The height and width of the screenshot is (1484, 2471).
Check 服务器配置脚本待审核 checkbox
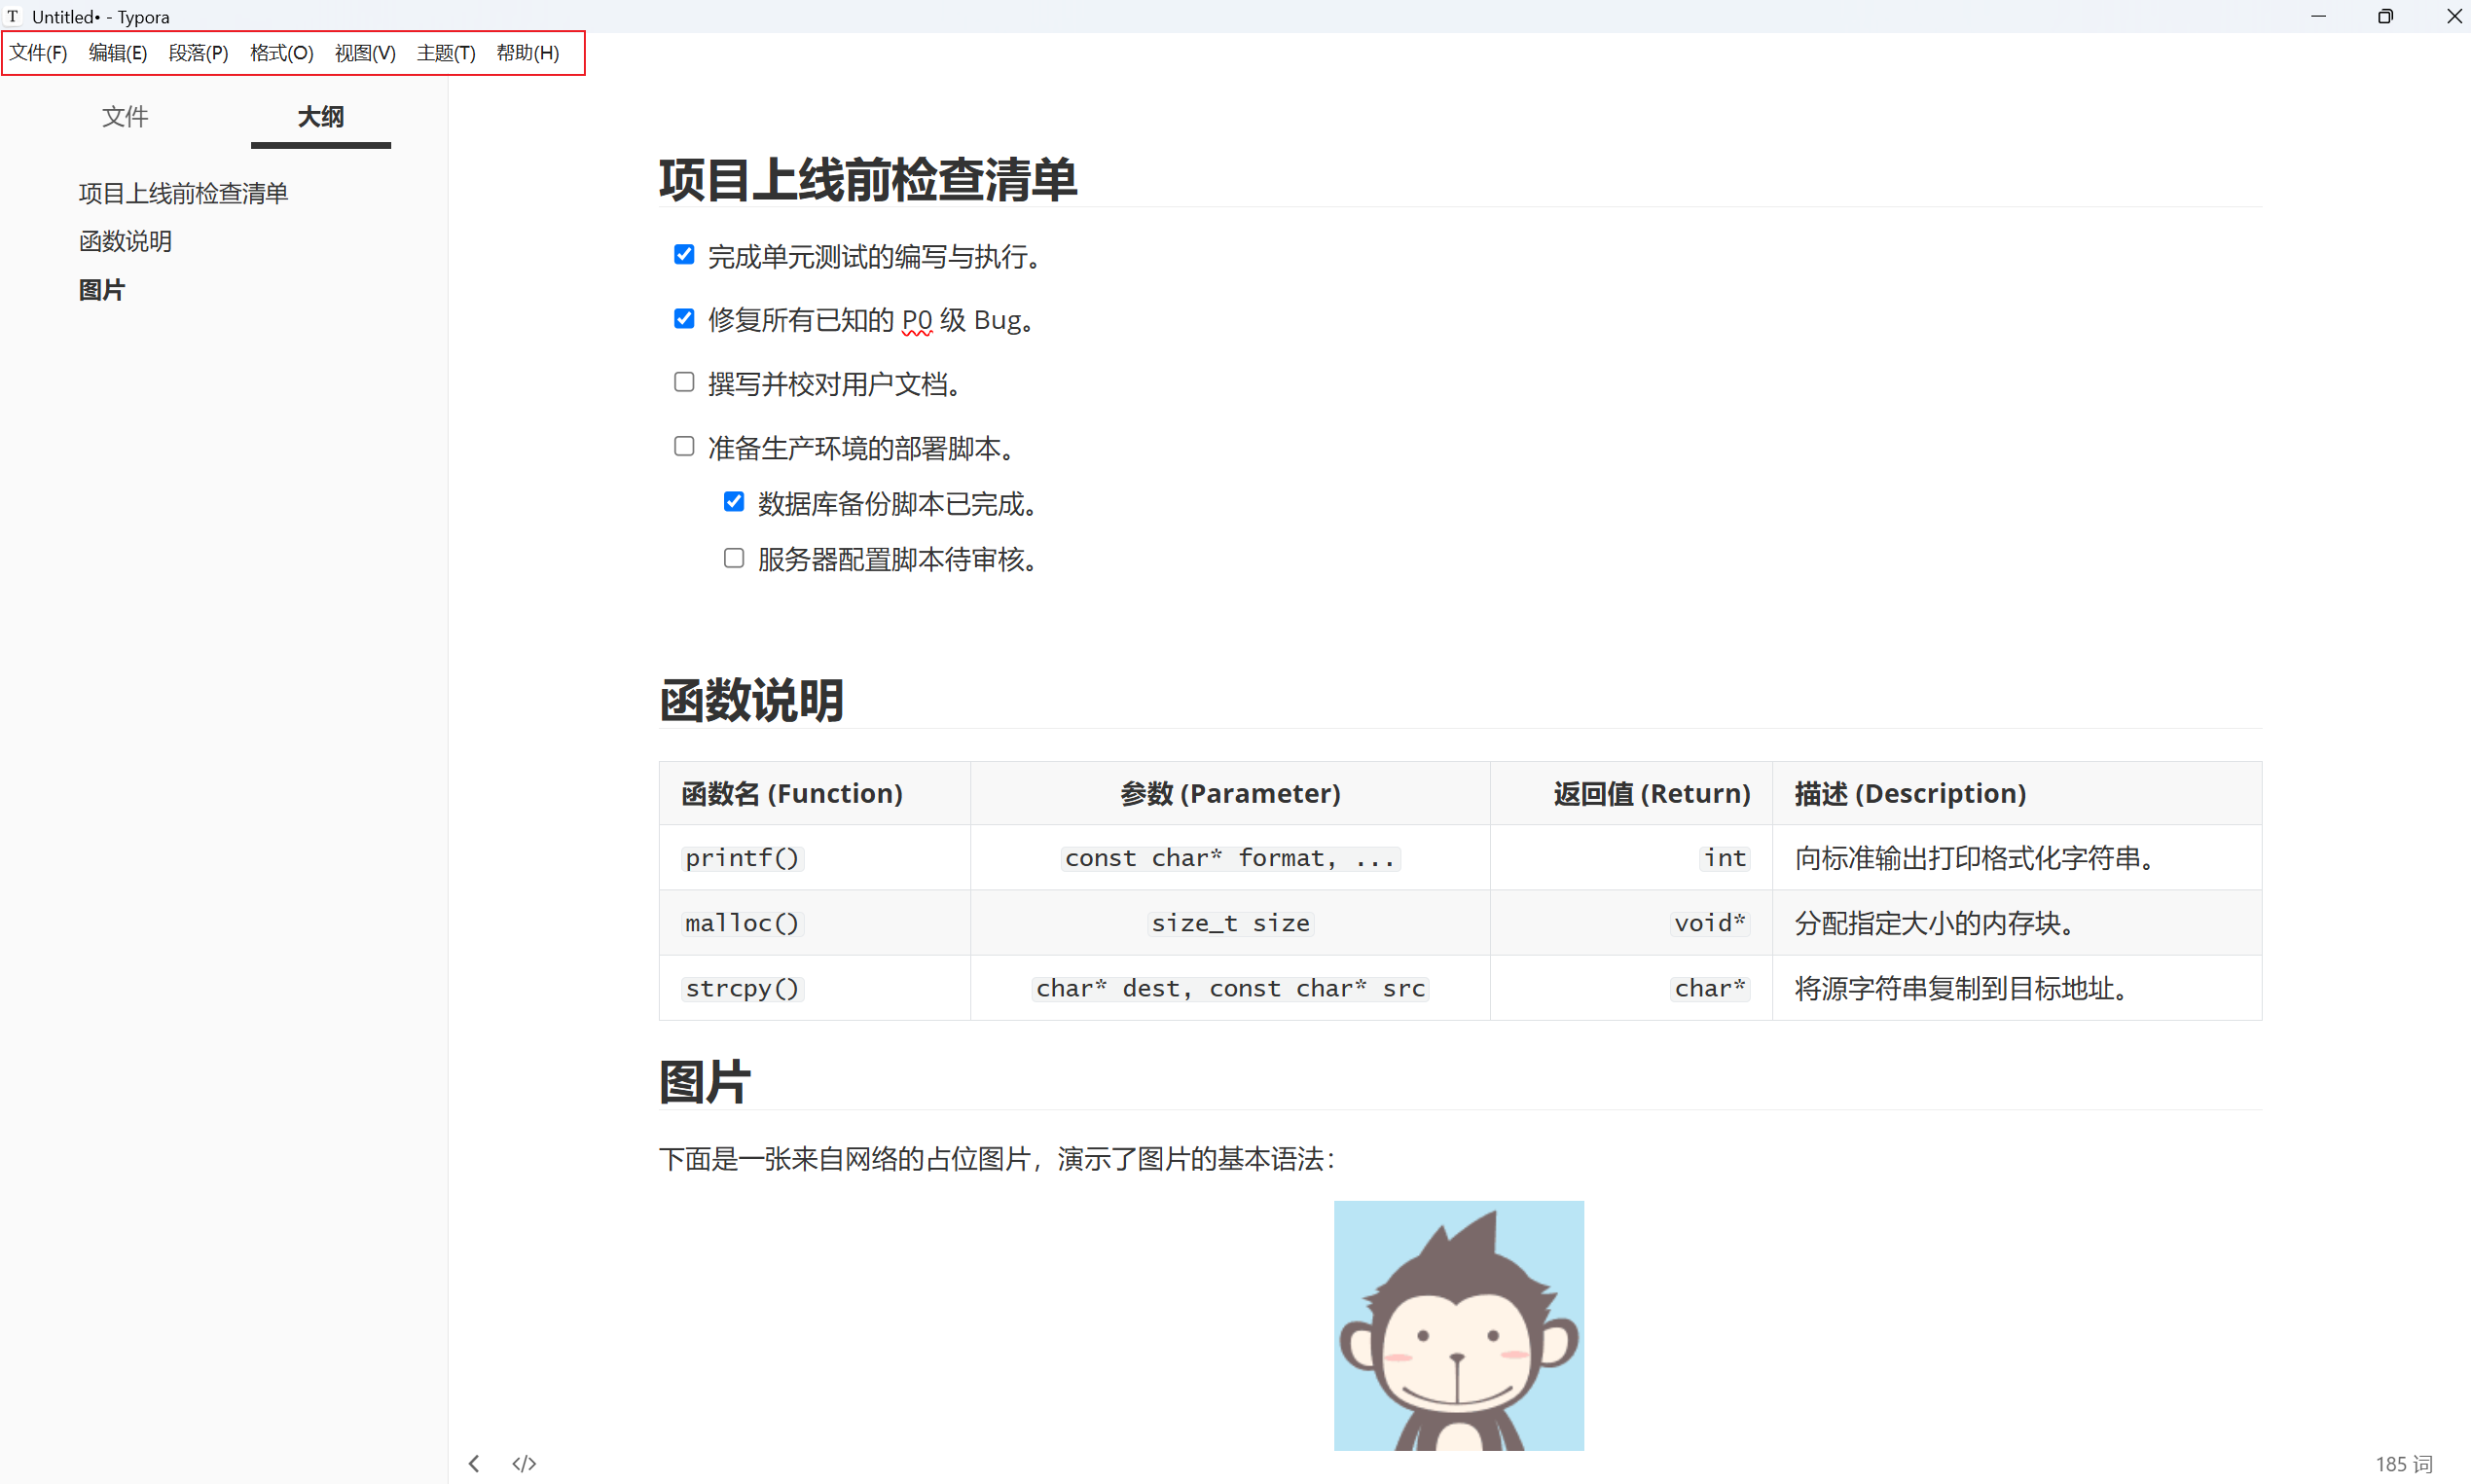[734, 558]
